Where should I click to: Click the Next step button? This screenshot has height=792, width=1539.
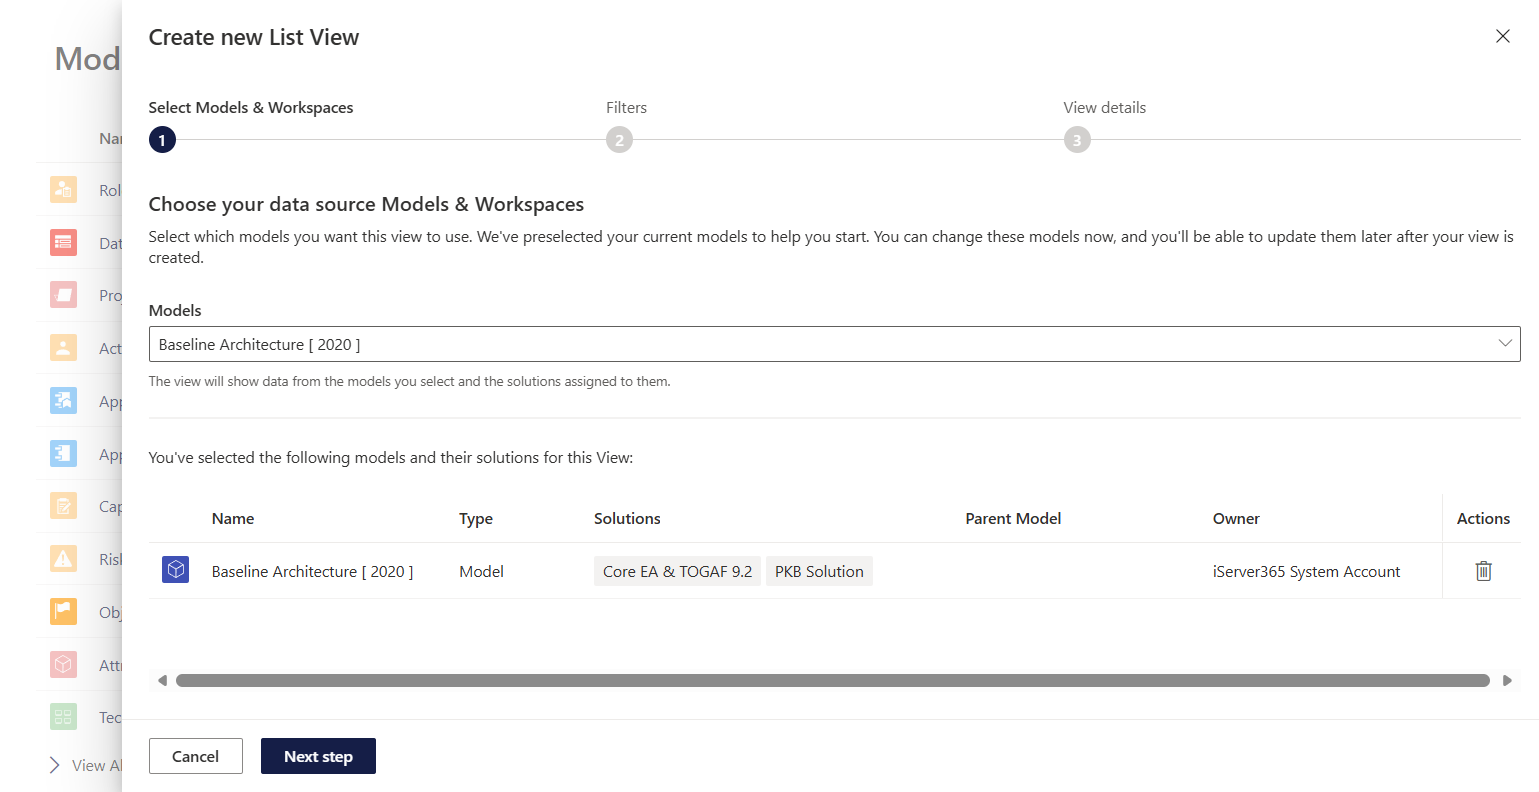tap(318, 756)
